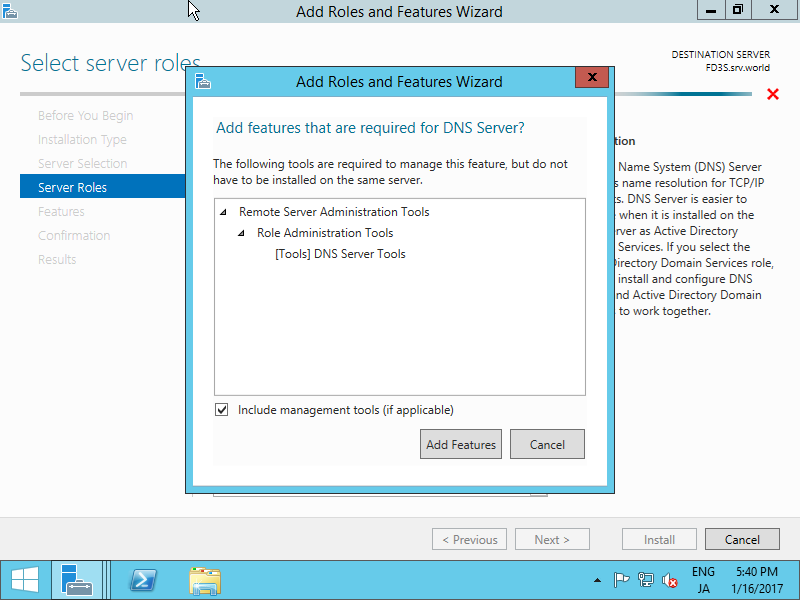Viewport: 800px width, 600px height.
Task: Go to the Before You Begin step
Action: [x=85, y=115]
